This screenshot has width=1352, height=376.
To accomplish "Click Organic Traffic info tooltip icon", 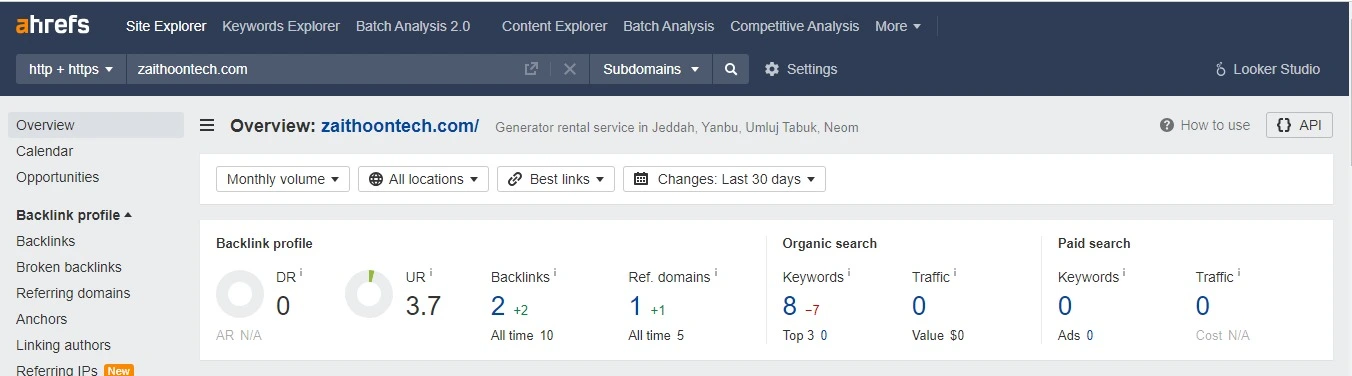I will pos(955,272).
